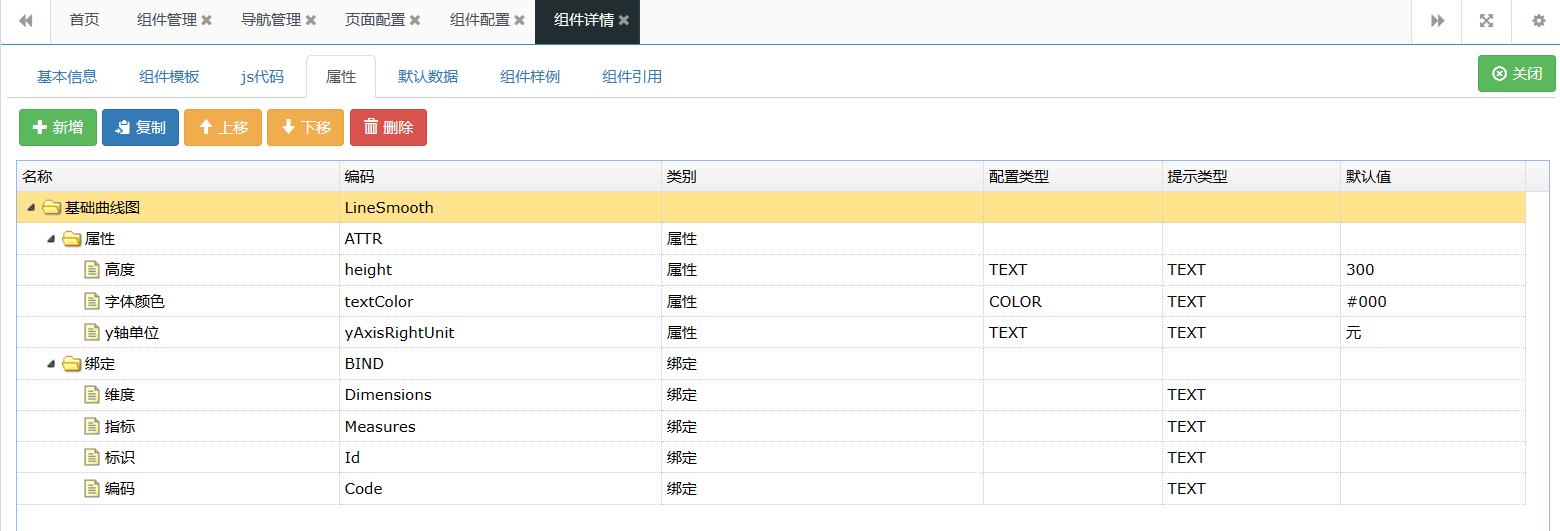This screenshot has height=531, width=1560.
Task: Collapse the 属性 folder node arrow
Action: 51,239
